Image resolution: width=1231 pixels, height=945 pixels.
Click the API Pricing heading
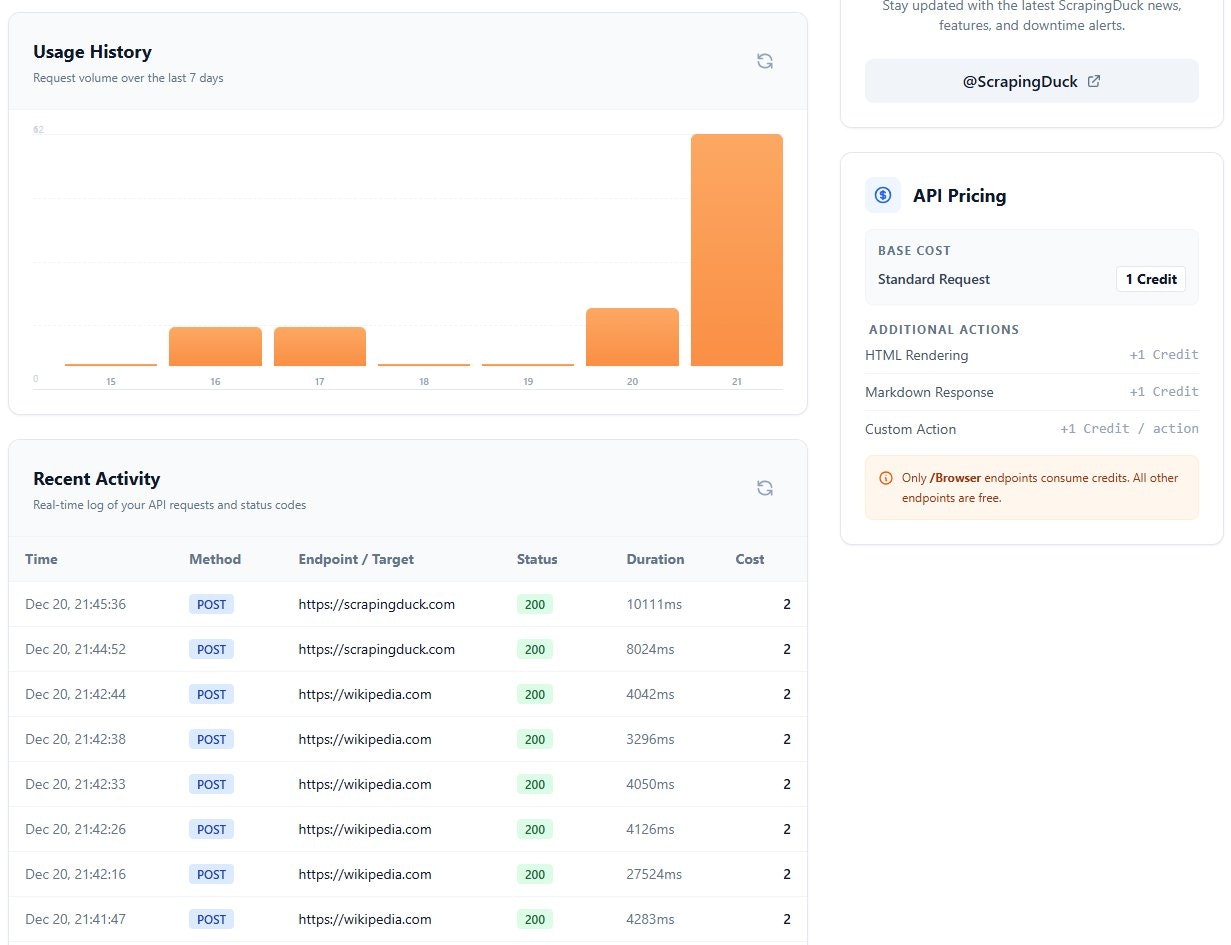click(959, 196)
